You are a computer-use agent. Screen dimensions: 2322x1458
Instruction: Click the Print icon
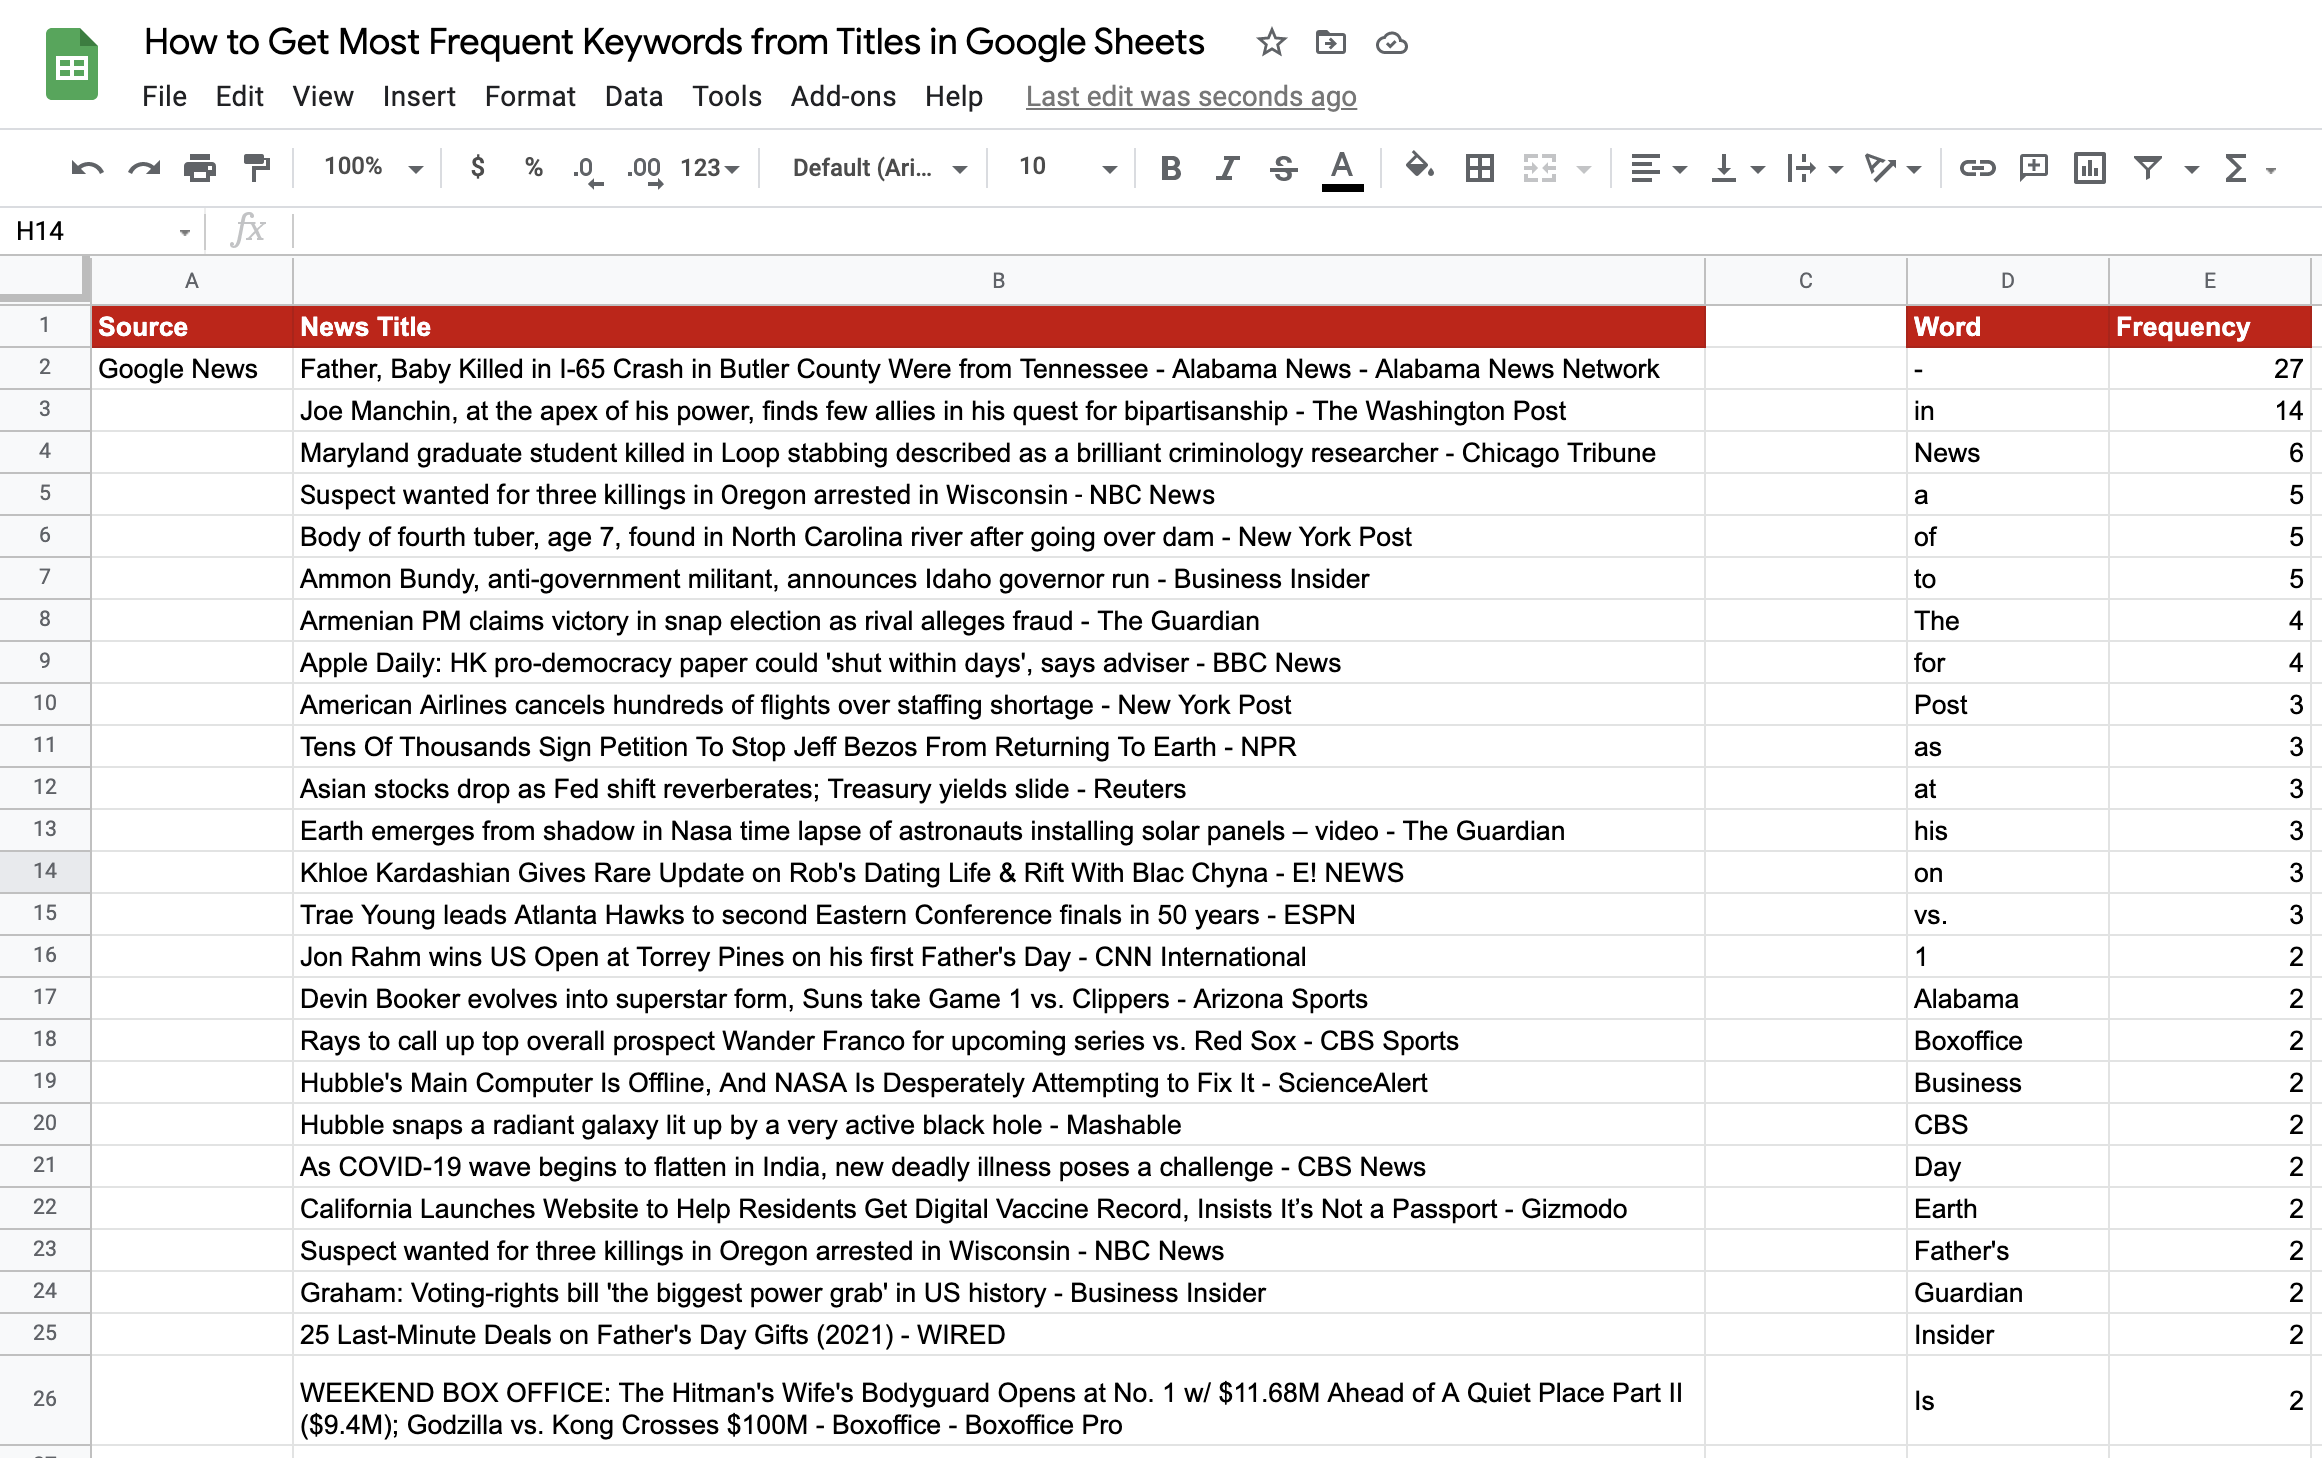point(200,168)
